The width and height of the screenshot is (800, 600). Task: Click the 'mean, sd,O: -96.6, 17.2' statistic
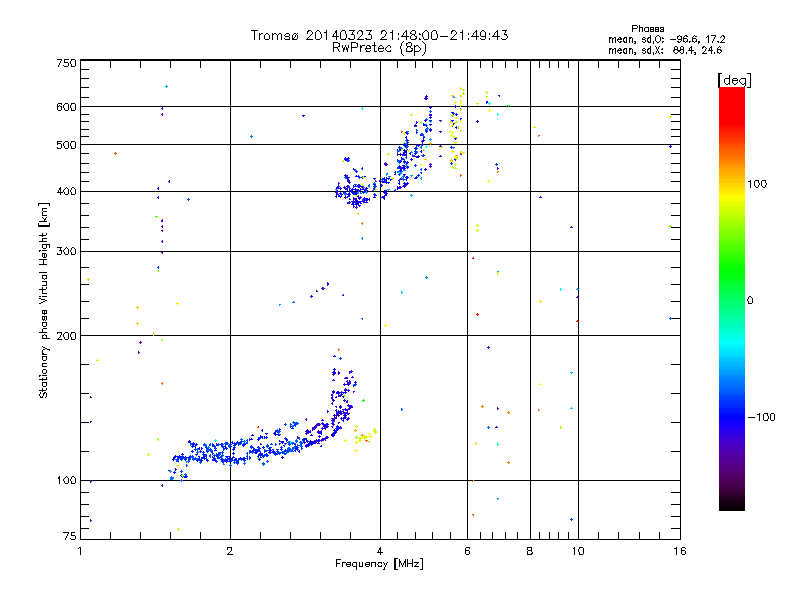(666, 39)
